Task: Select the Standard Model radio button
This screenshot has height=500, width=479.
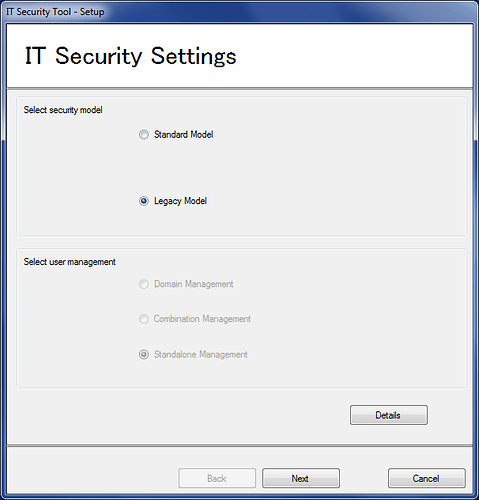Action: [x=144, y=135]
